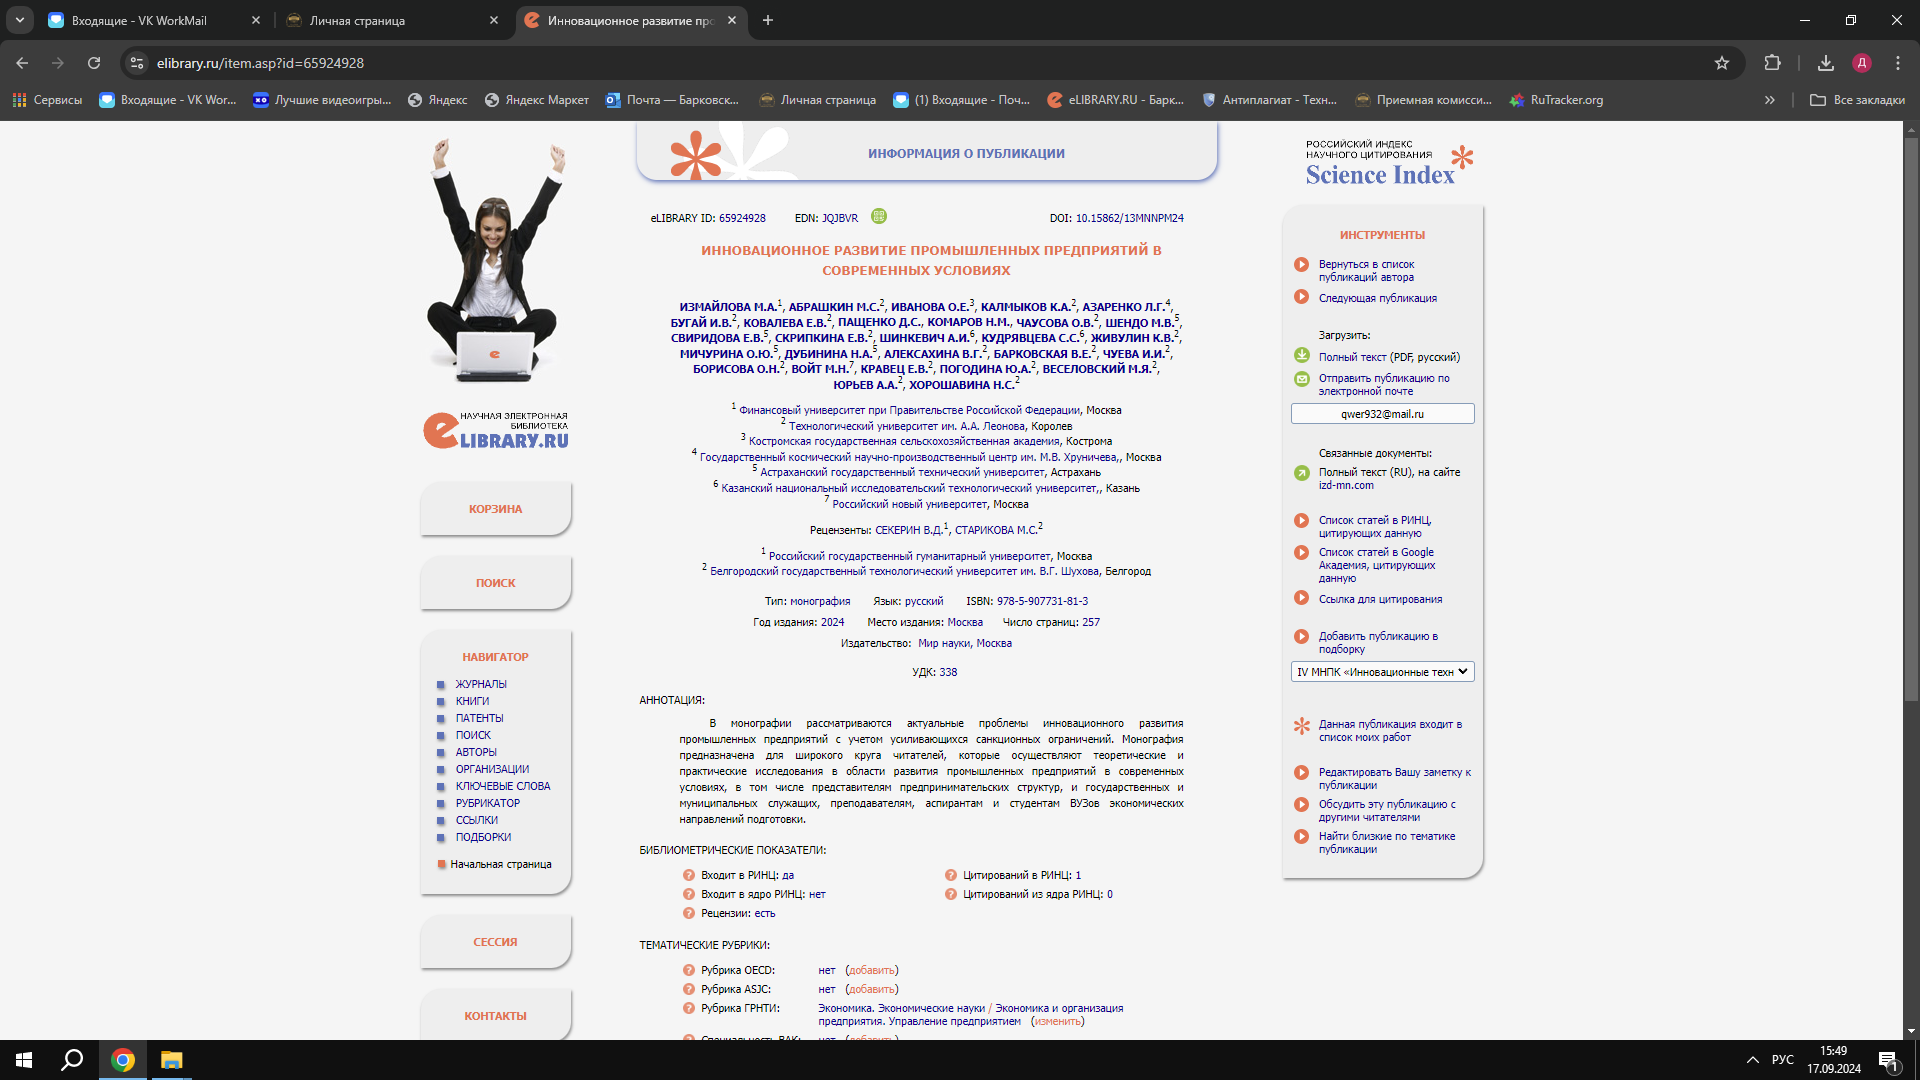The image size is (1920, 1080).
Task: Open File Explorer from the taskbar
Action: click(171, 1060)
